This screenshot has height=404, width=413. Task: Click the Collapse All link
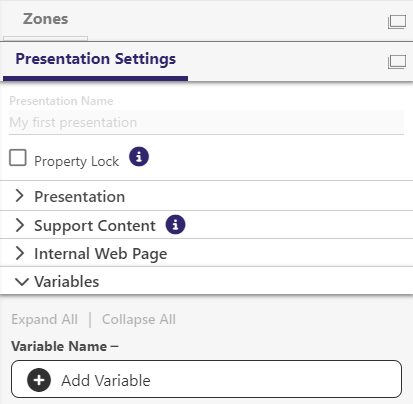(139, 319)
